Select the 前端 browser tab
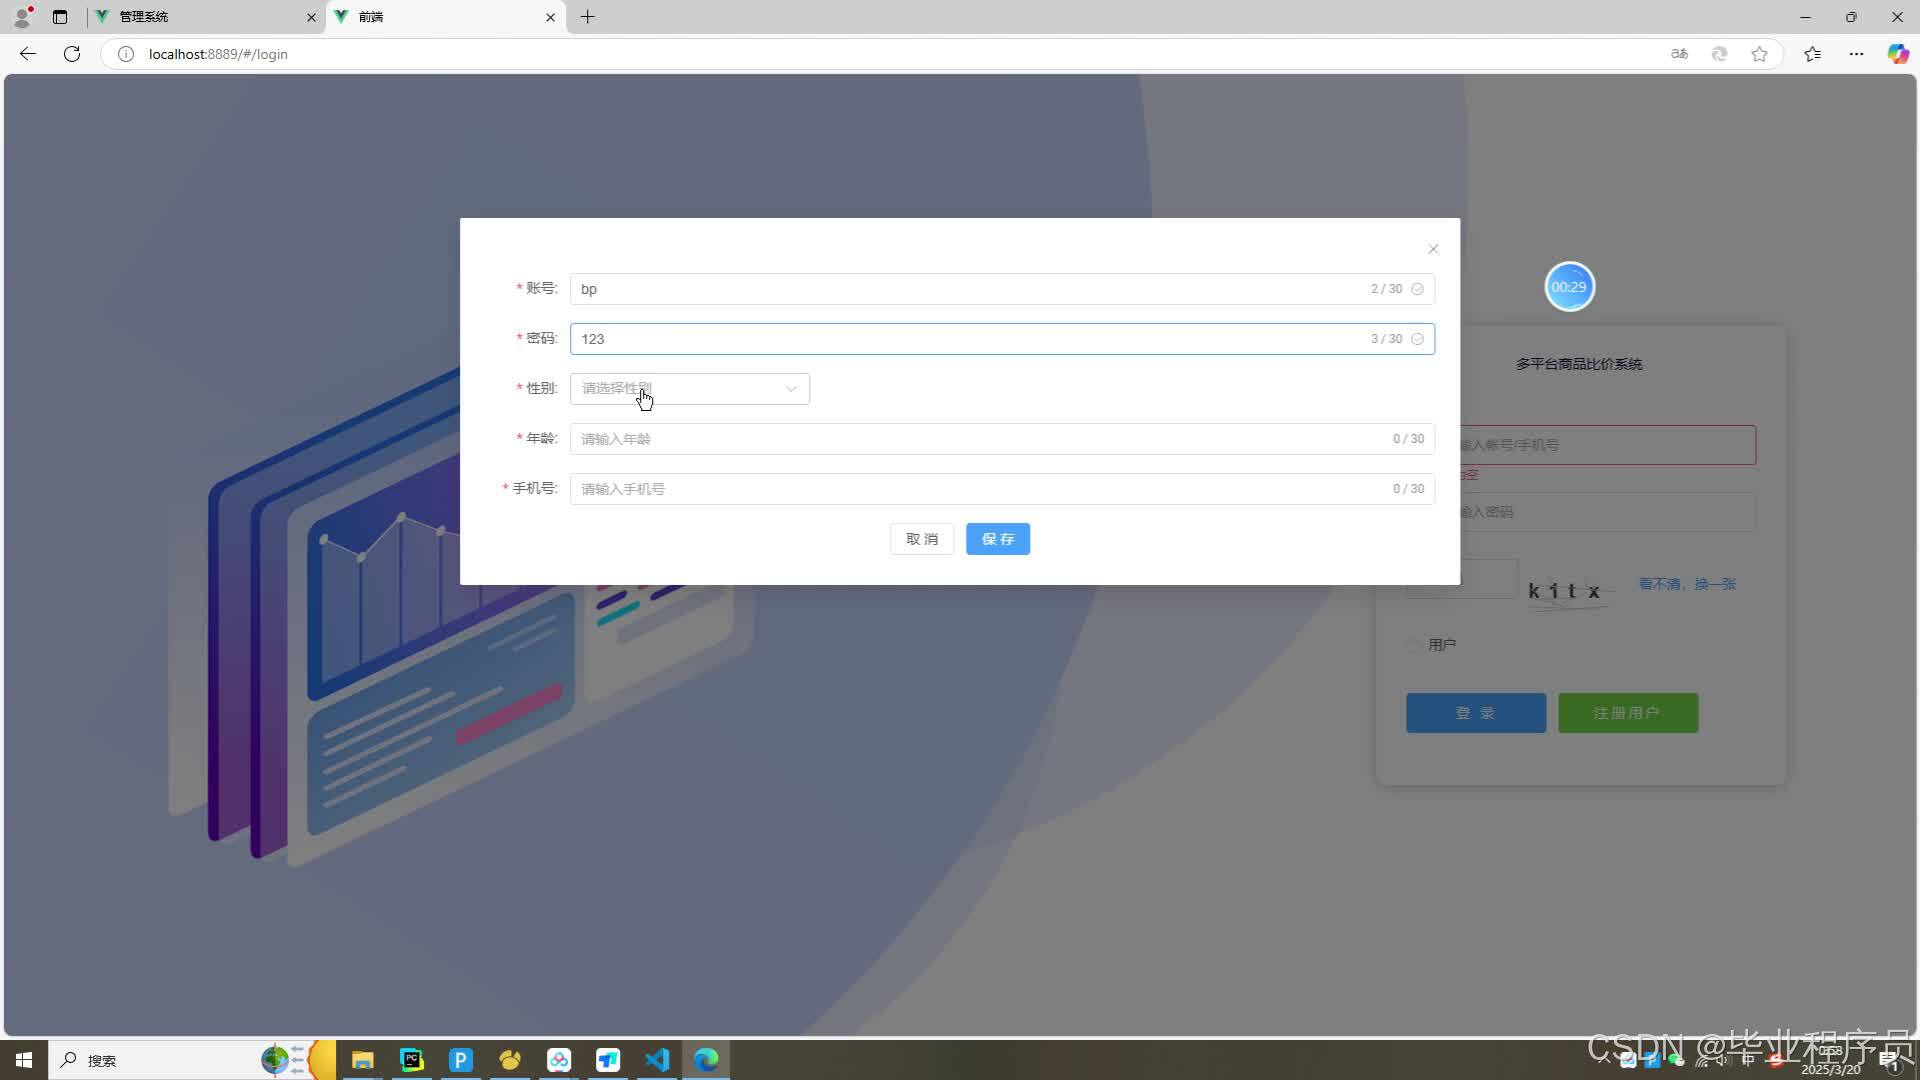This screenshot has height=1080, width=1920. pos(440,17)
